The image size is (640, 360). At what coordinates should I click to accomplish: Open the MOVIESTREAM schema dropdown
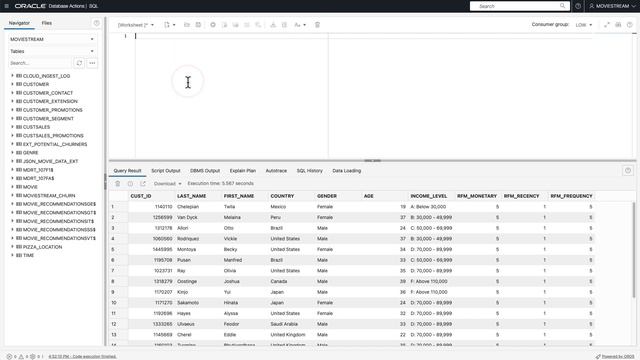[x=52, y=39]
